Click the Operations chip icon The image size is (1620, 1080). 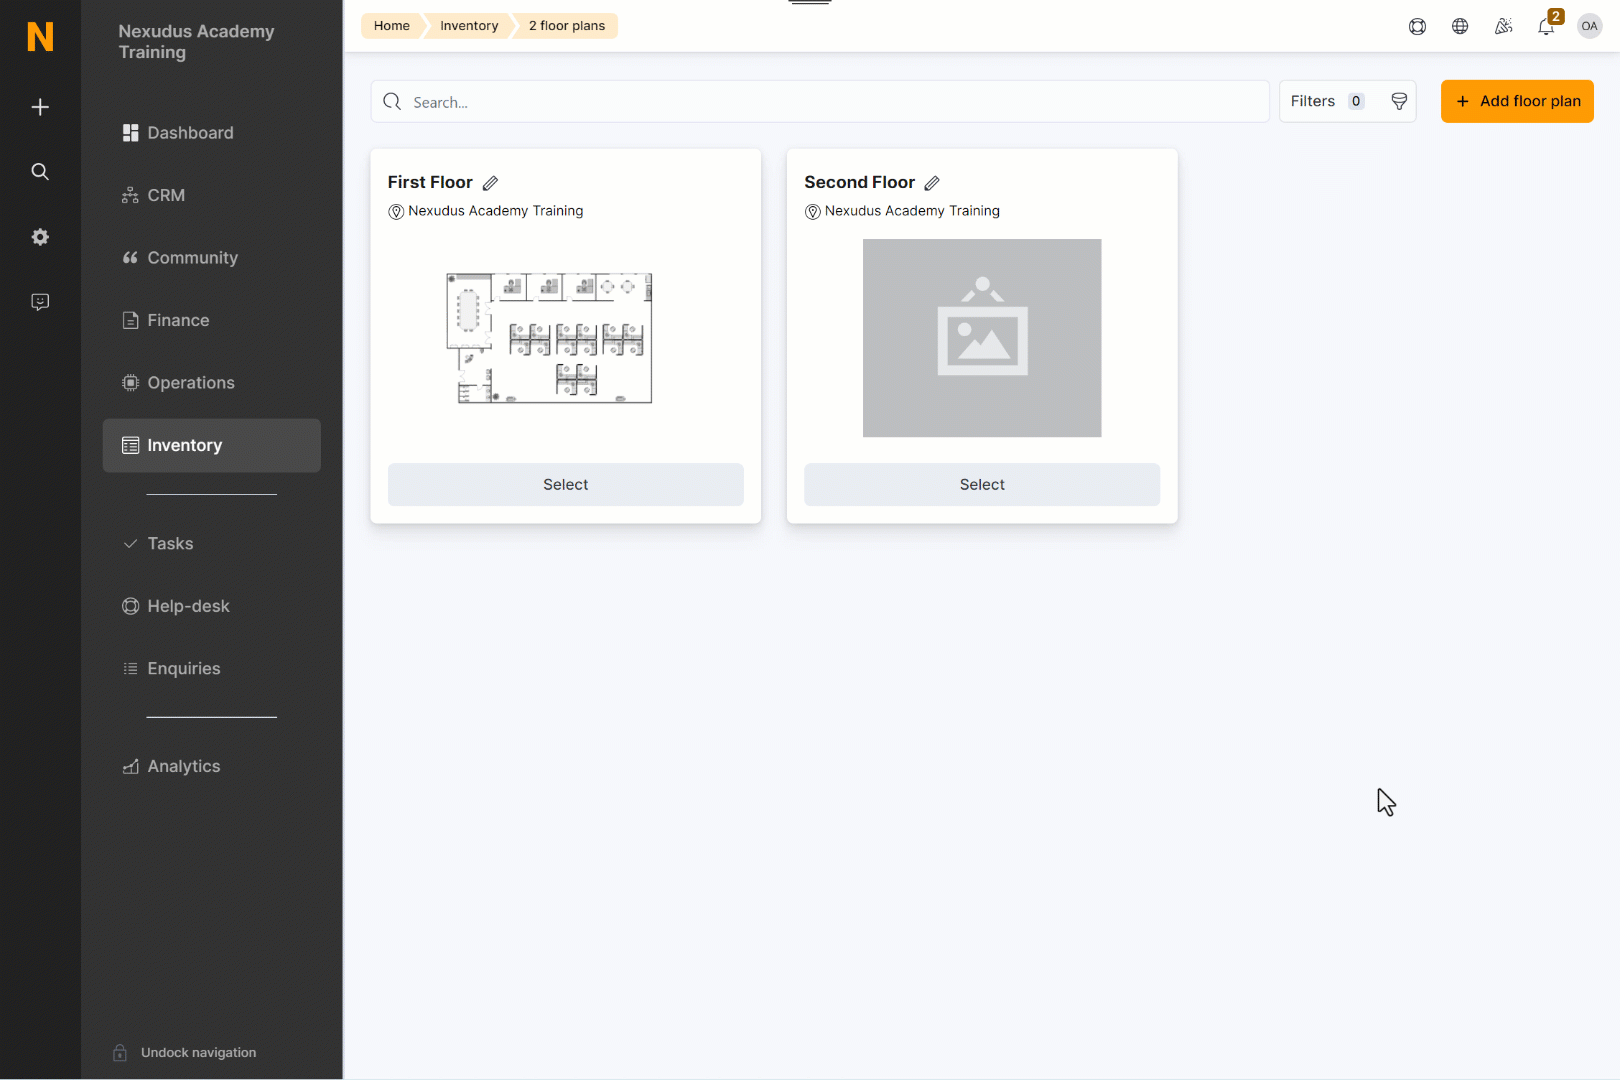pos(130,383)
